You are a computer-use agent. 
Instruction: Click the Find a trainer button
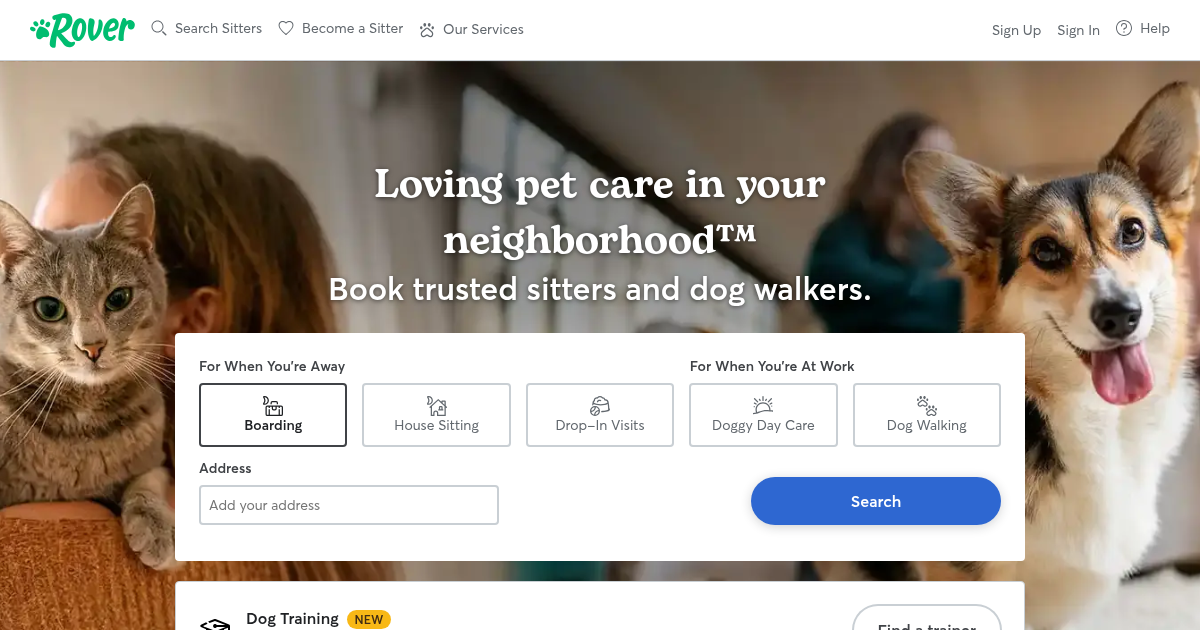pos(926,618)
